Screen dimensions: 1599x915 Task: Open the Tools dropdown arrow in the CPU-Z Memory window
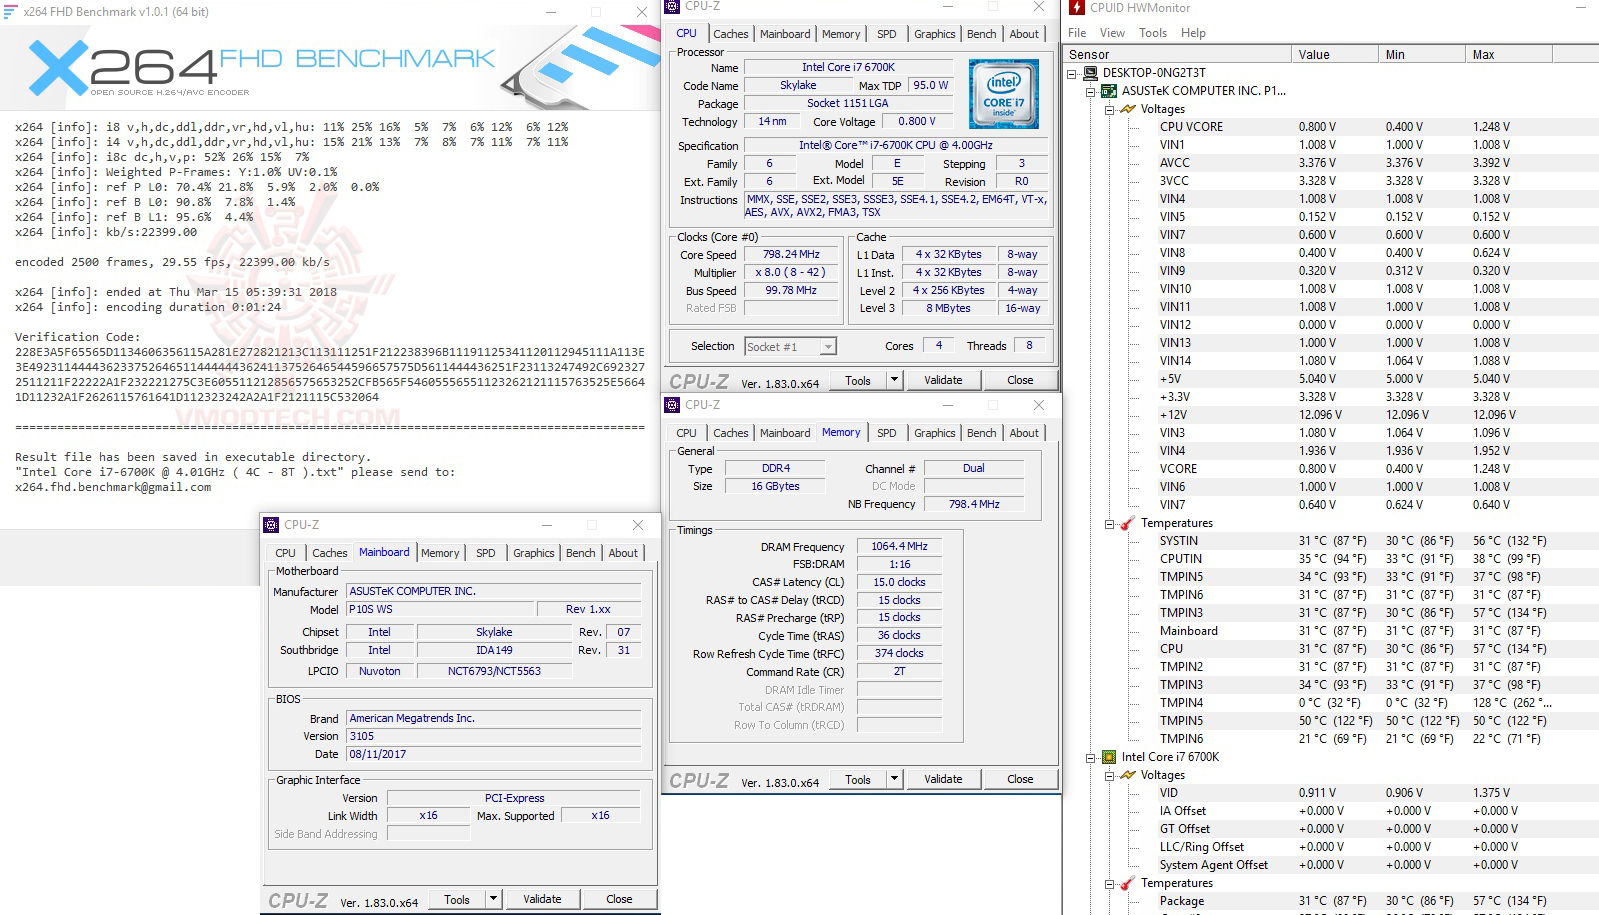tap(895, 779)
